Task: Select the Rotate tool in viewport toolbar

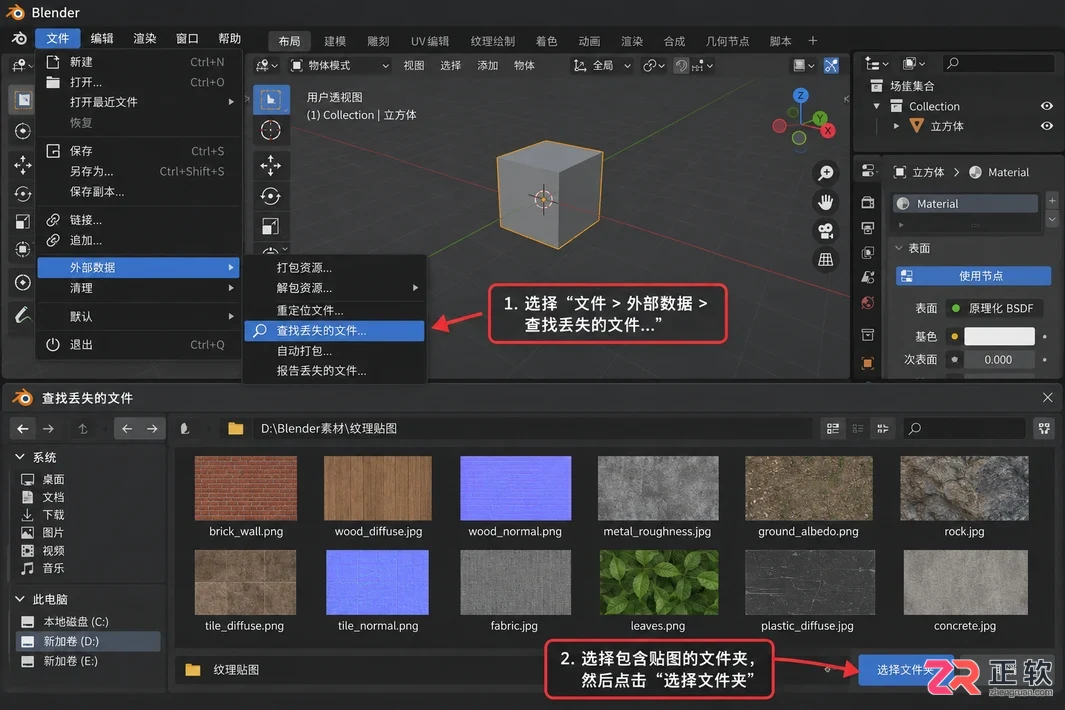Action: (271, 196)
